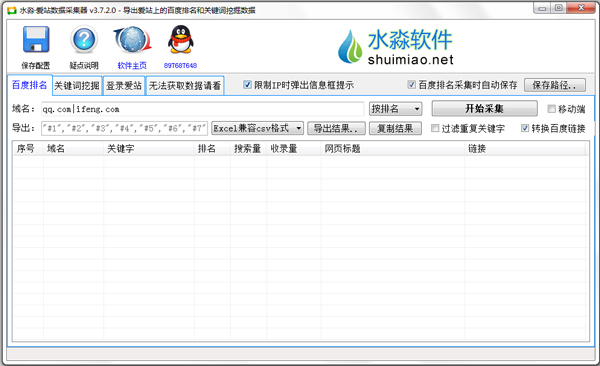This screenshot has width=600, height=366.
Task: Click the save configuration floppy disk icon
Action: (x=36, y=39)
